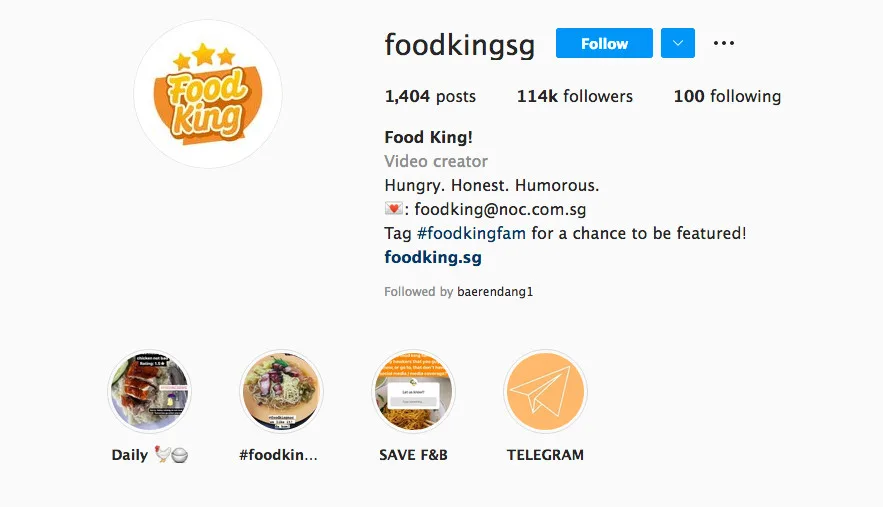The height and width of the screenshot is (507, 883).
Task: Expand suggested accounts arrow beside Follow
Action: coord(677,43)
